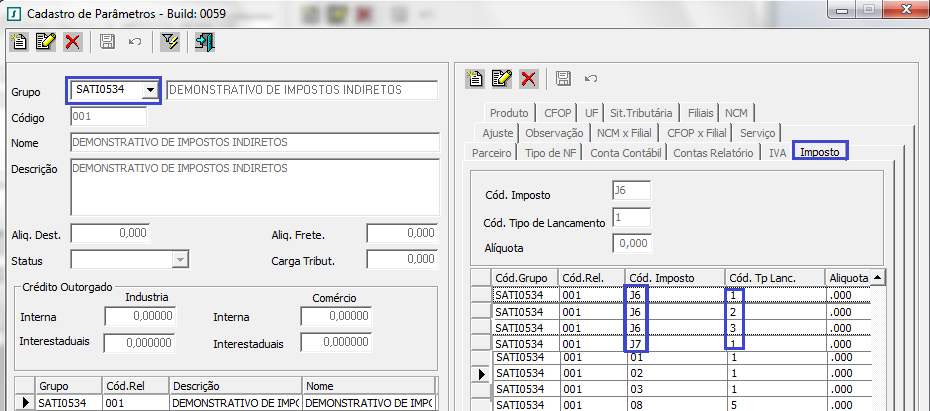Click the Nome column header in left grid

[368, 386]
